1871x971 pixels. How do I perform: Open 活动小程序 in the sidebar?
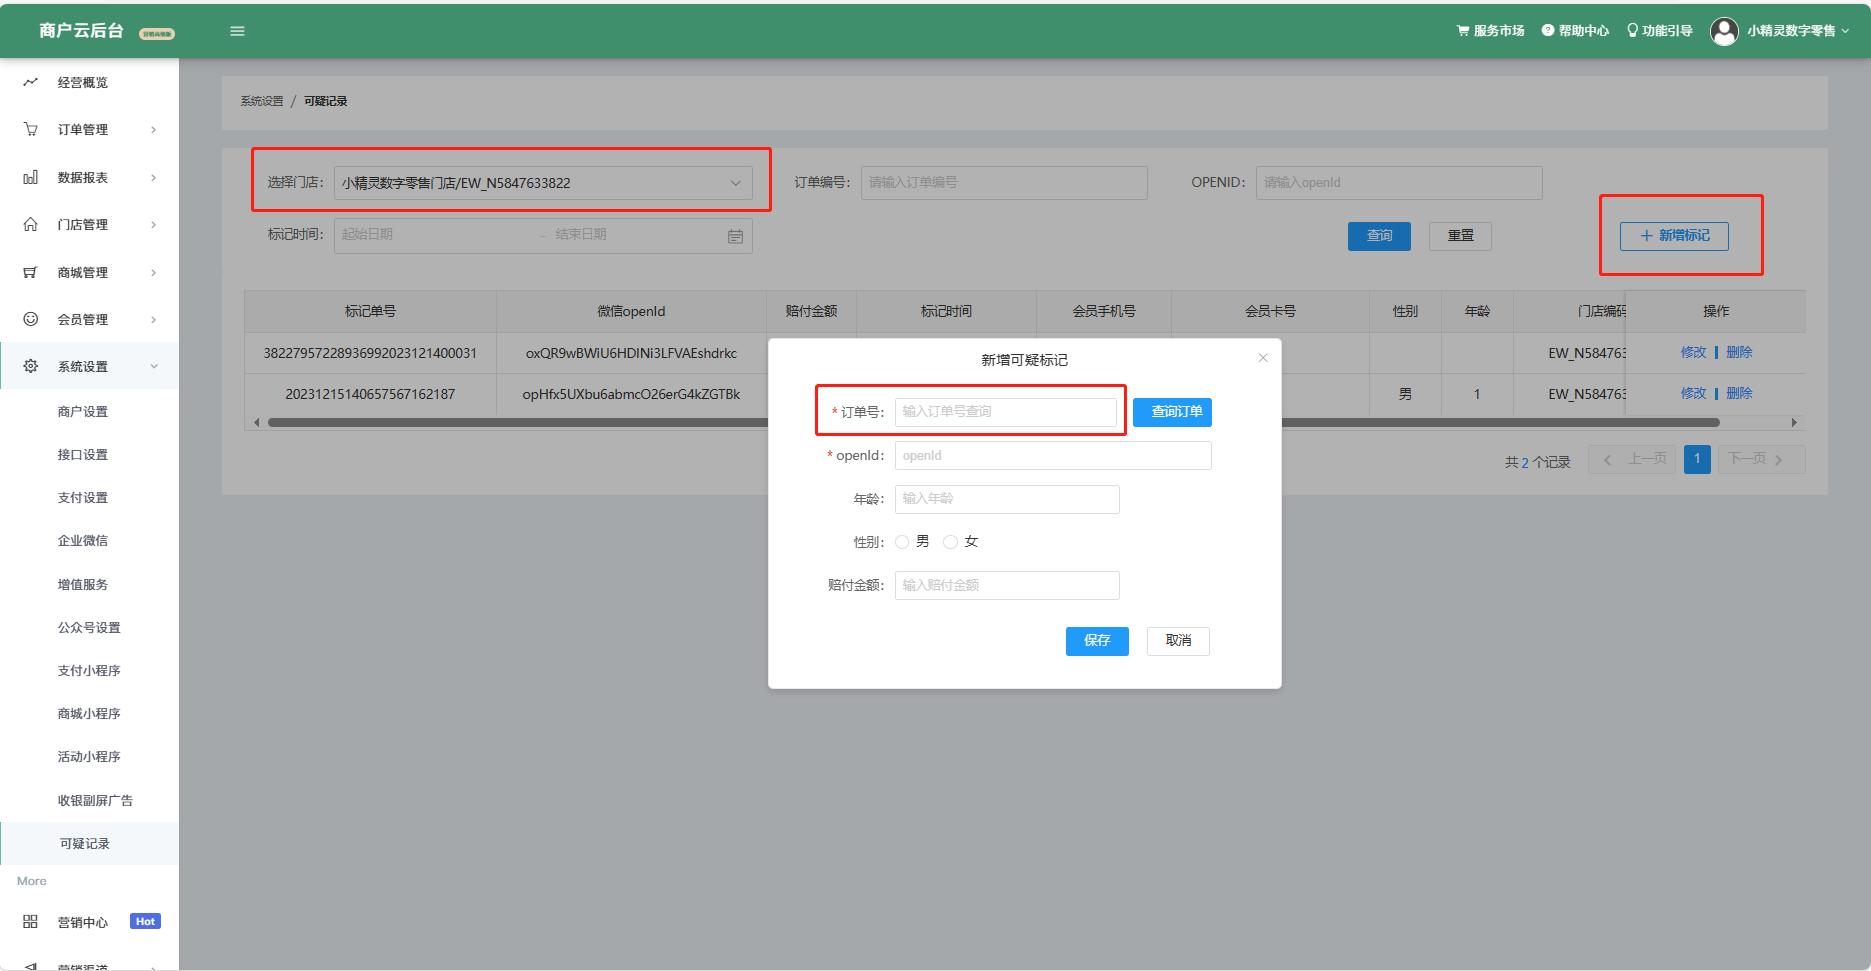click(x=89, y=757)
